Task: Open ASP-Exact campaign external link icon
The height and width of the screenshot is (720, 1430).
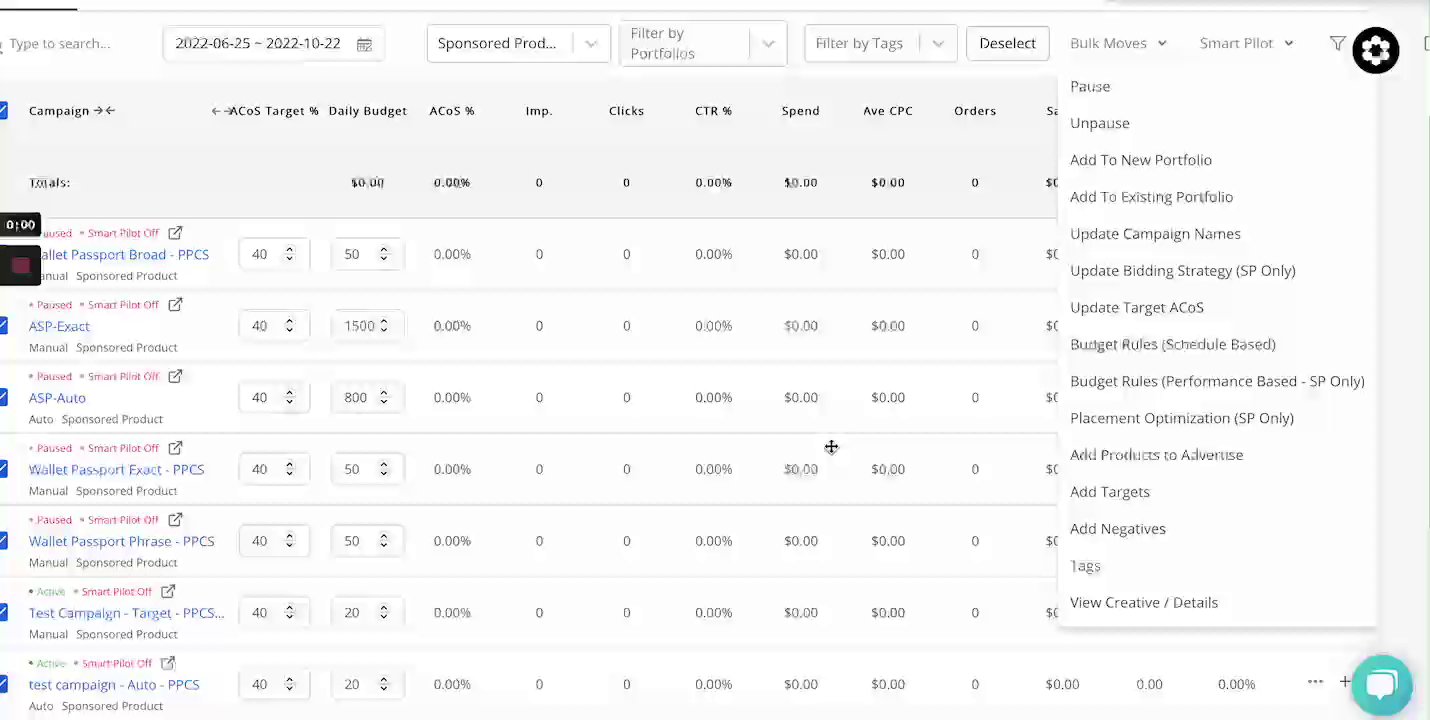Action: coord(175,304)
